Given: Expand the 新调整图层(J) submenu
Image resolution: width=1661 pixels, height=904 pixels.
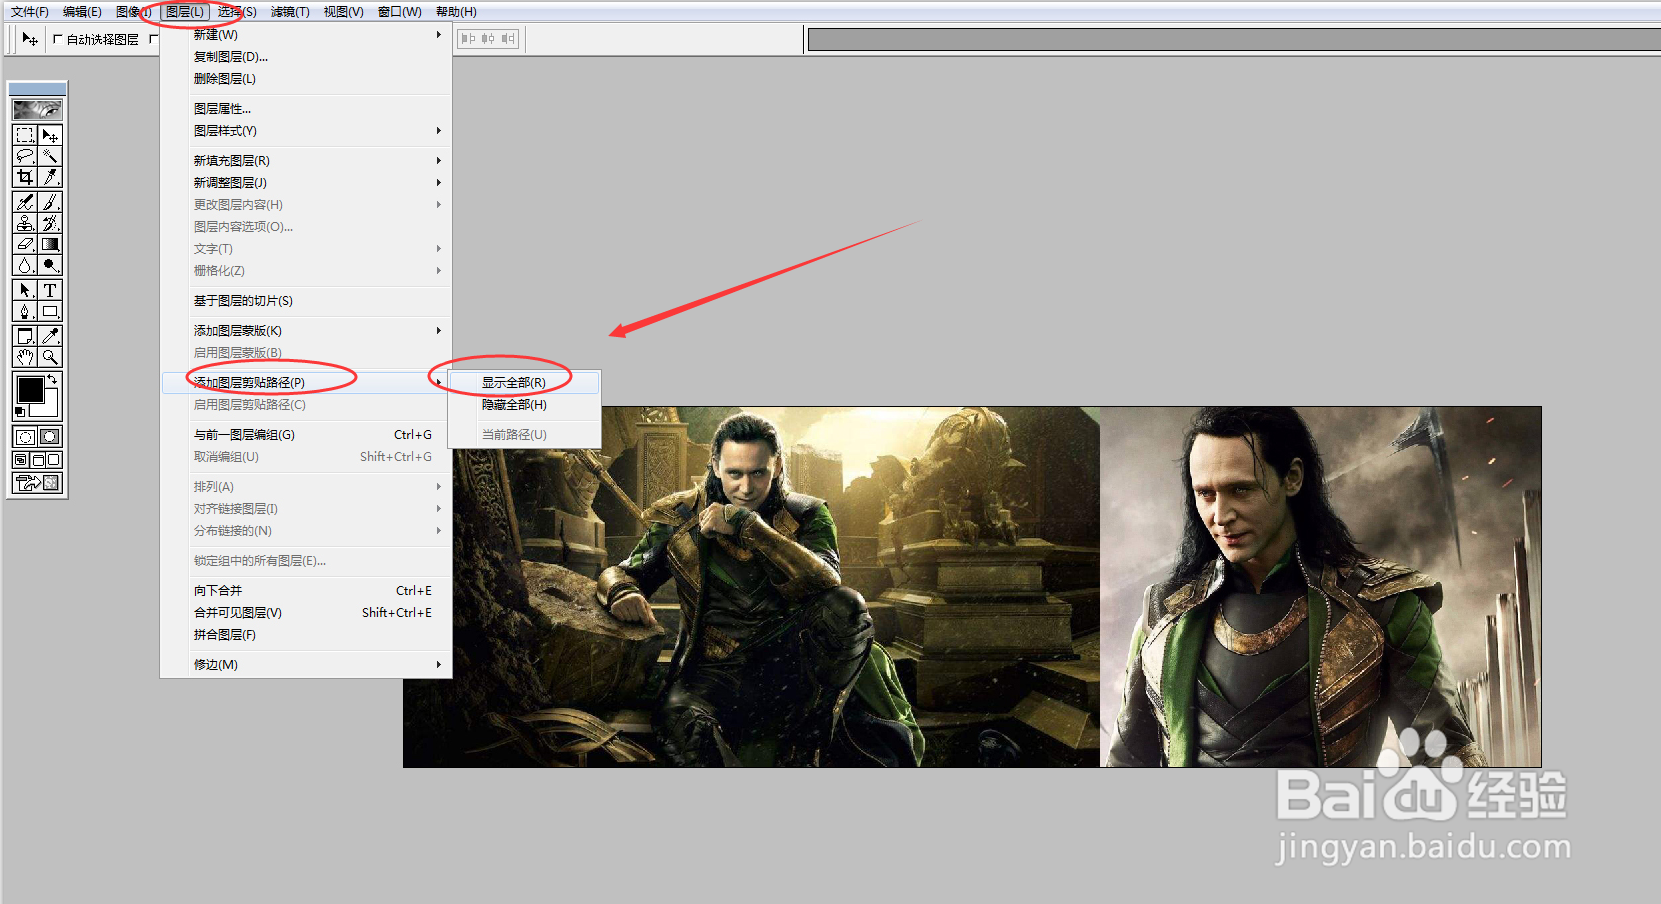Looking at the screenshot, I should (307, 183).
